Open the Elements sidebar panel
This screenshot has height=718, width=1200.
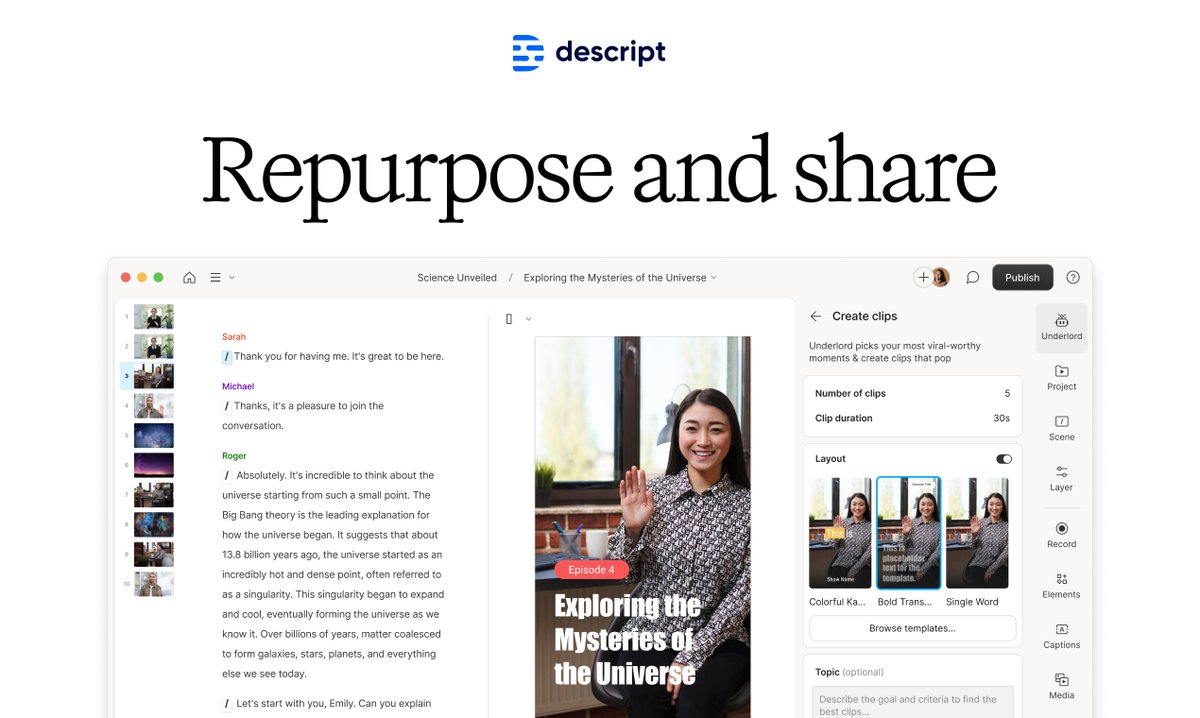1062,585
